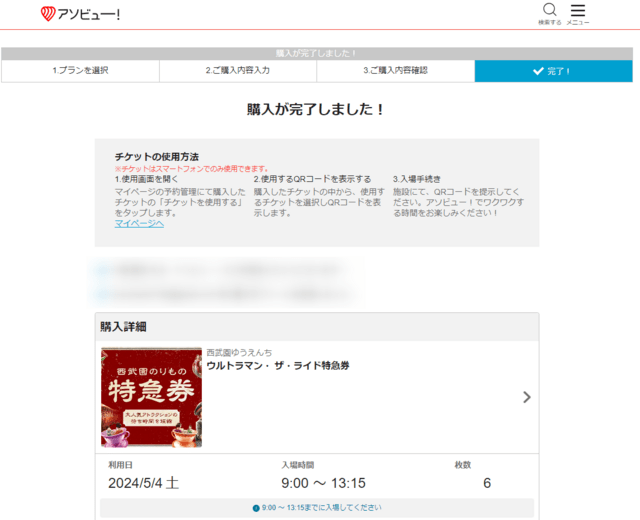The height and width of the screenshot is (520, 640).
Task: Click the ticket count 6
Action: [487, 483]
